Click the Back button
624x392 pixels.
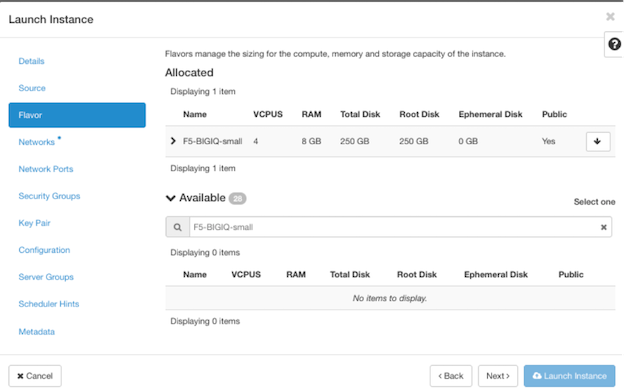[451, 376]
